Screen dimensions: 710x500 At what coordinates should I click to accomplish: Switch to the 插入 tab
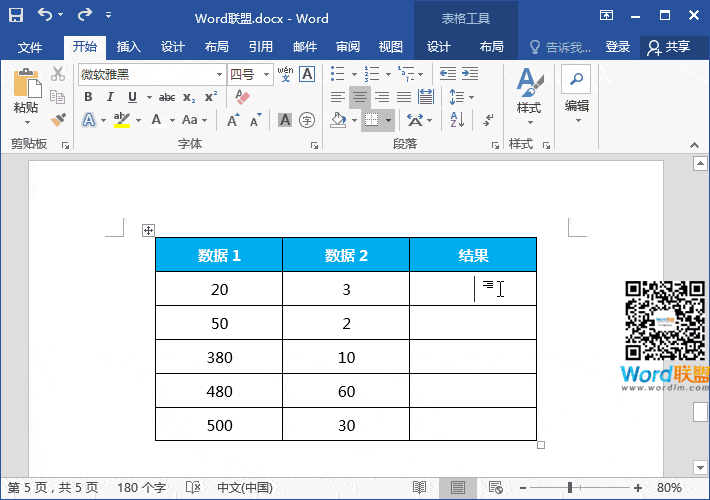pos(129,47)
